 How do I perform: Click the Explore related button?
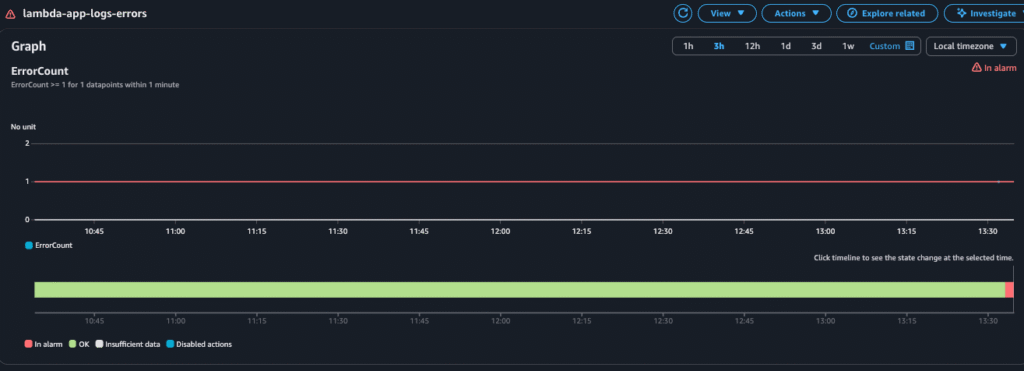pos(887,13)
